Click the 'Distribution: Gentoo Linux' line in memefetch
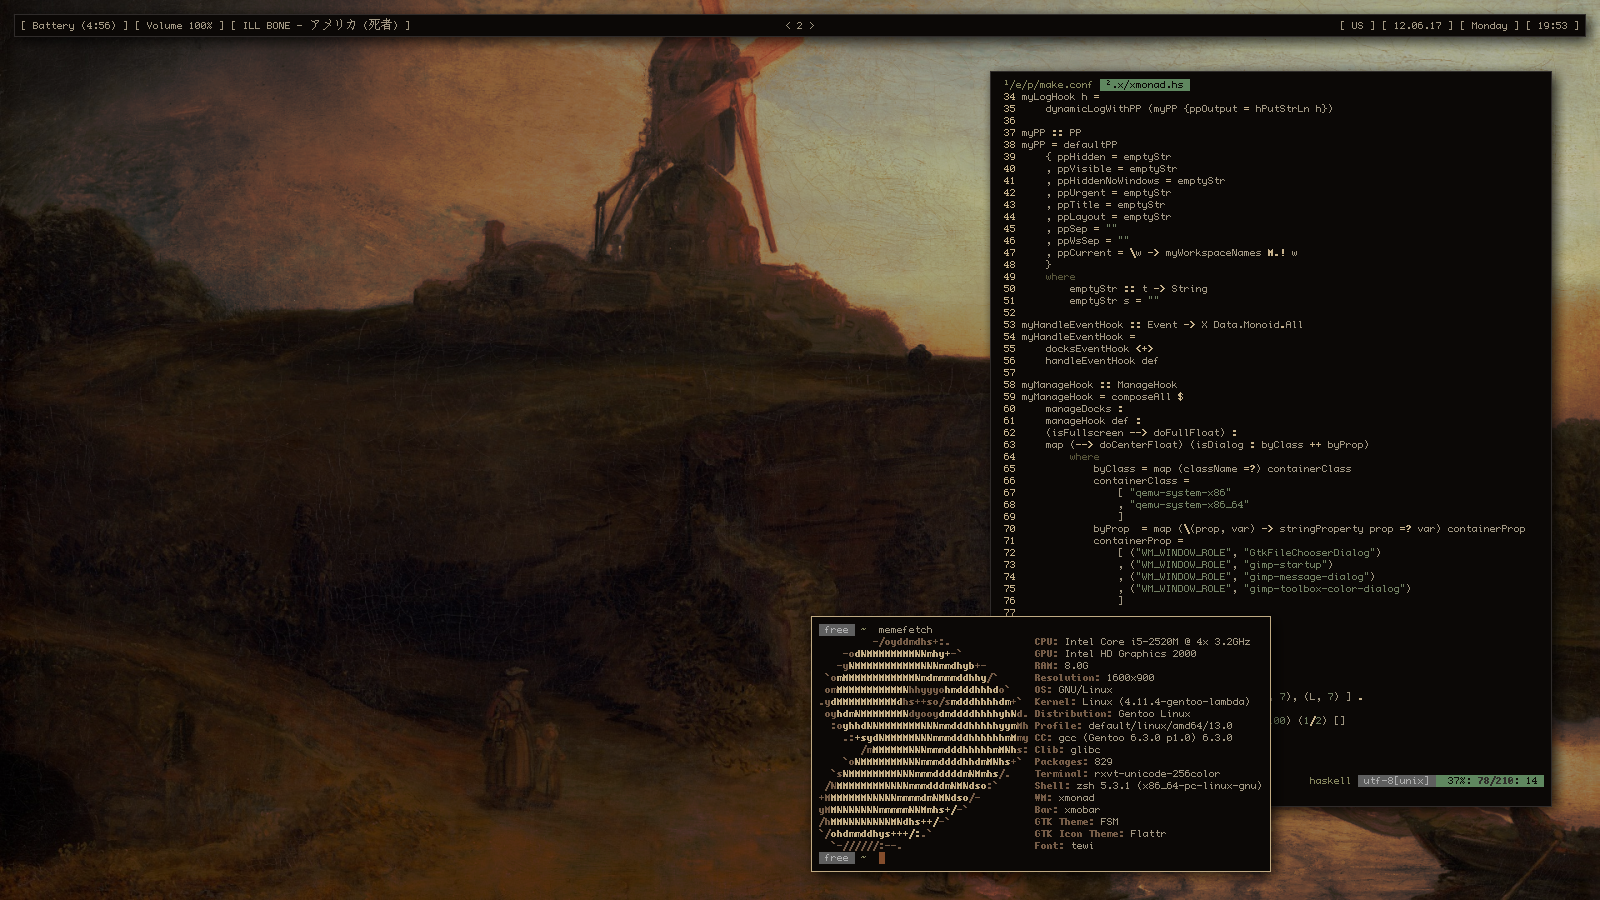1600x900 pixels. click(x=1112, y=714)
